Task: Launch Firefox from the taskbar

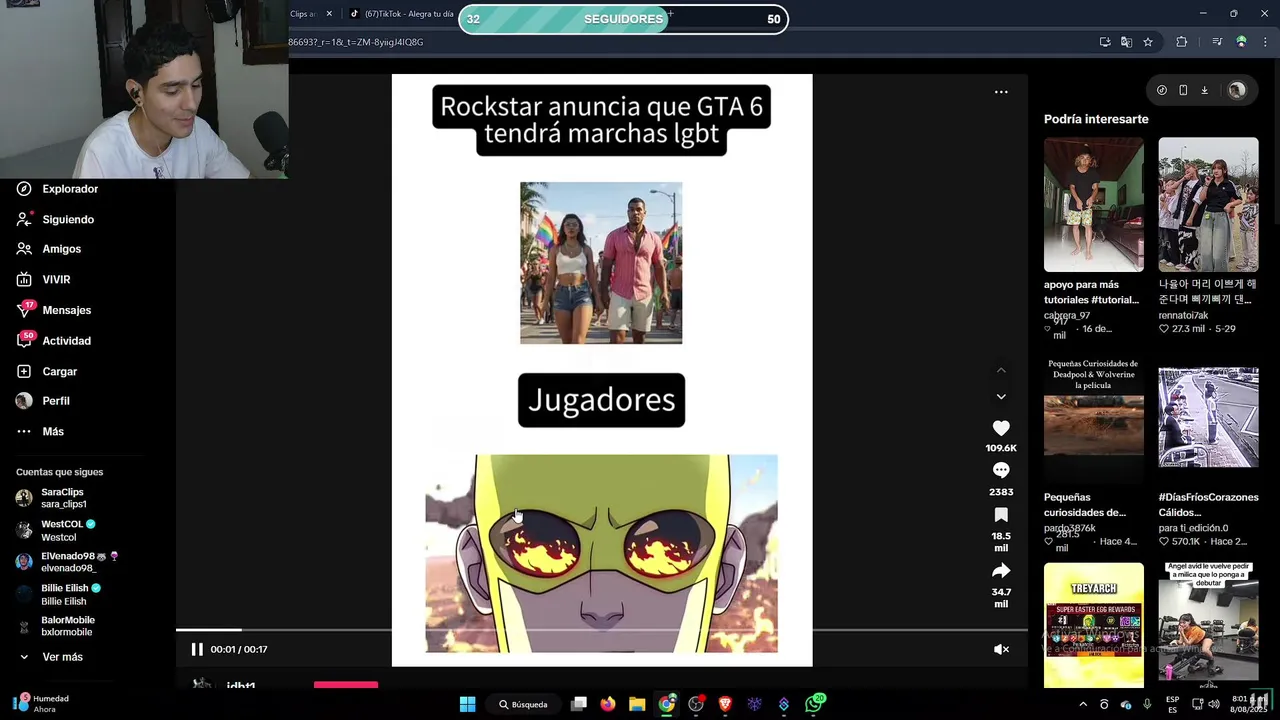Action: coord(608,704)
